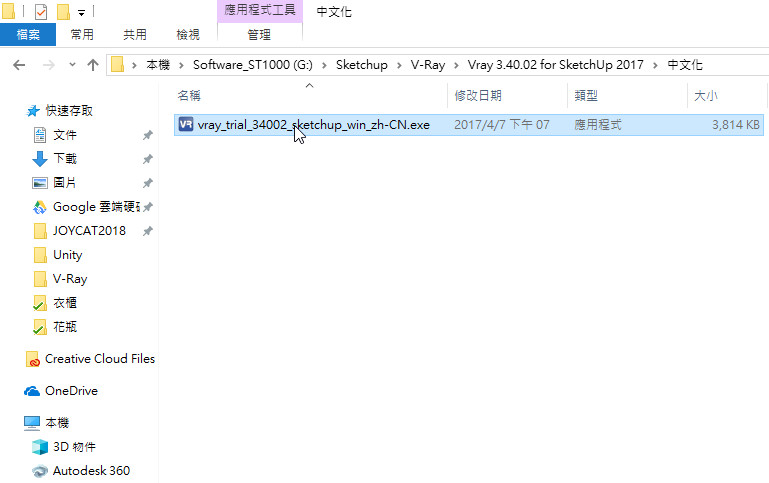Click the 3,814 KB size cell
Screen dimensions: 769x483
[736, 125]
